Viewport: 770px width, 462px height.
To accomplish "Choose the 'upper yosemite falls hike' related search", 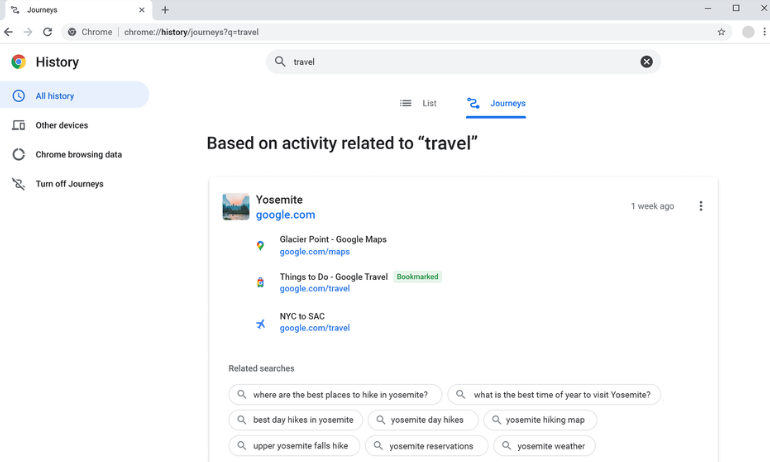I will (294, 446).
